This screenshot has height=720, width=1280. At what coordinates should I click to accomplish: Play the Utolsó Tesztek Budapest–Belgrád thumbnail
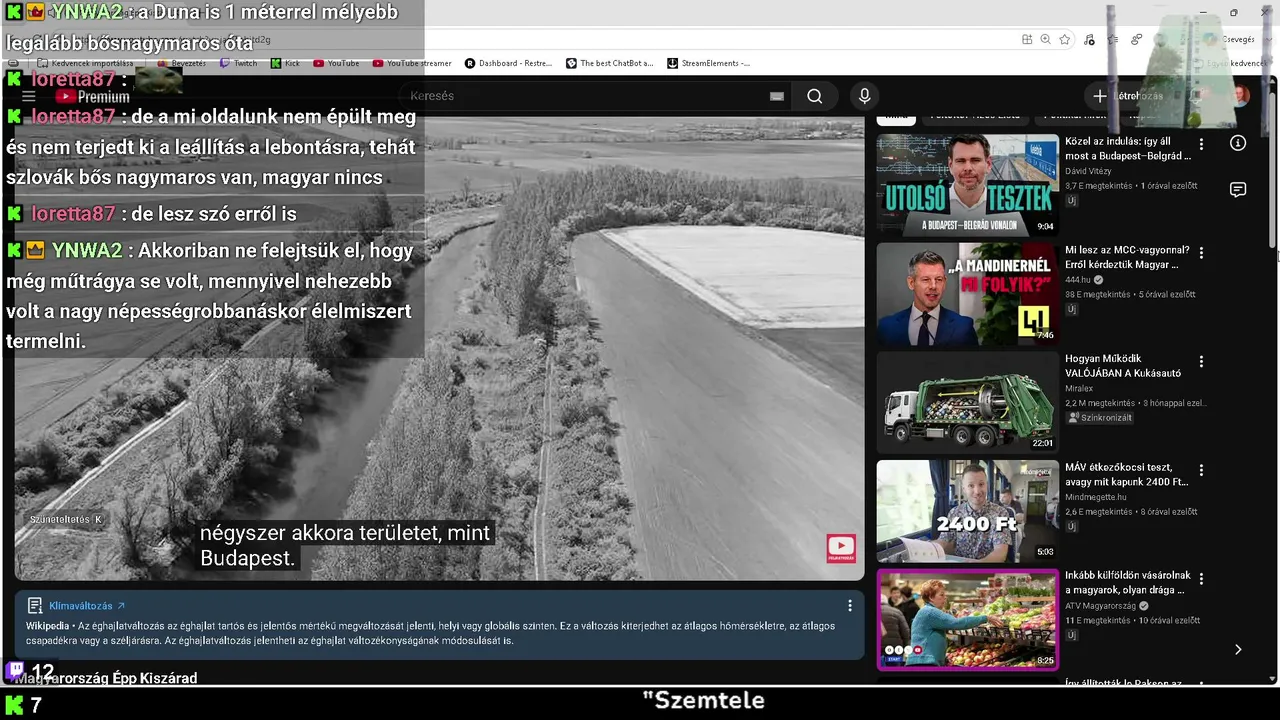tap(967, 185)
